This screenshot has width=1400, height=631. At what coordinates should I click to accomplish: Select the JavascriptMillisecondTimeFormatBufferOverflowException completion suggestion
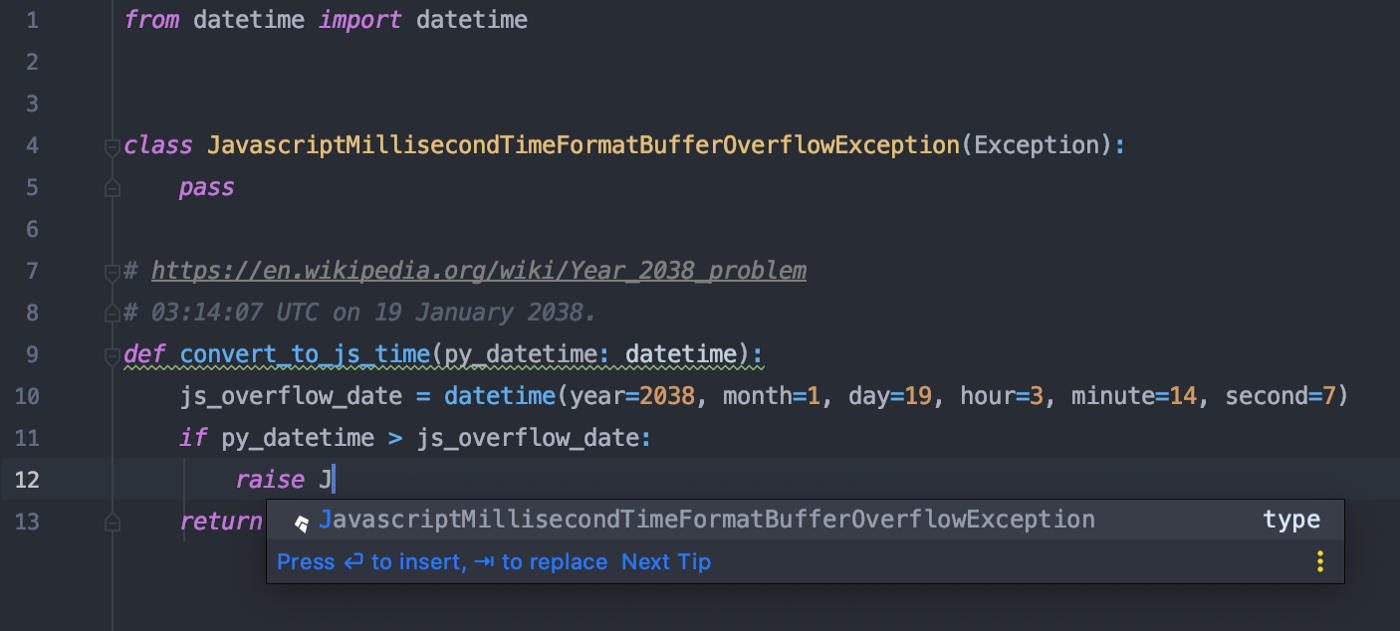click(706, 520)
